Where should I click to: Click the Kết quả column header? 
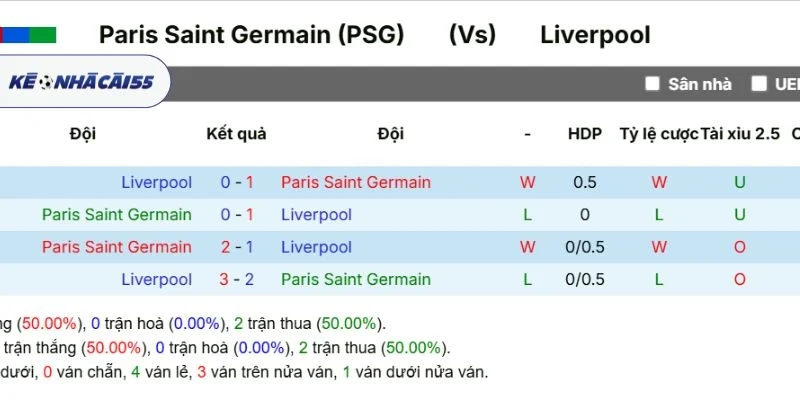[x=236, y=134]
